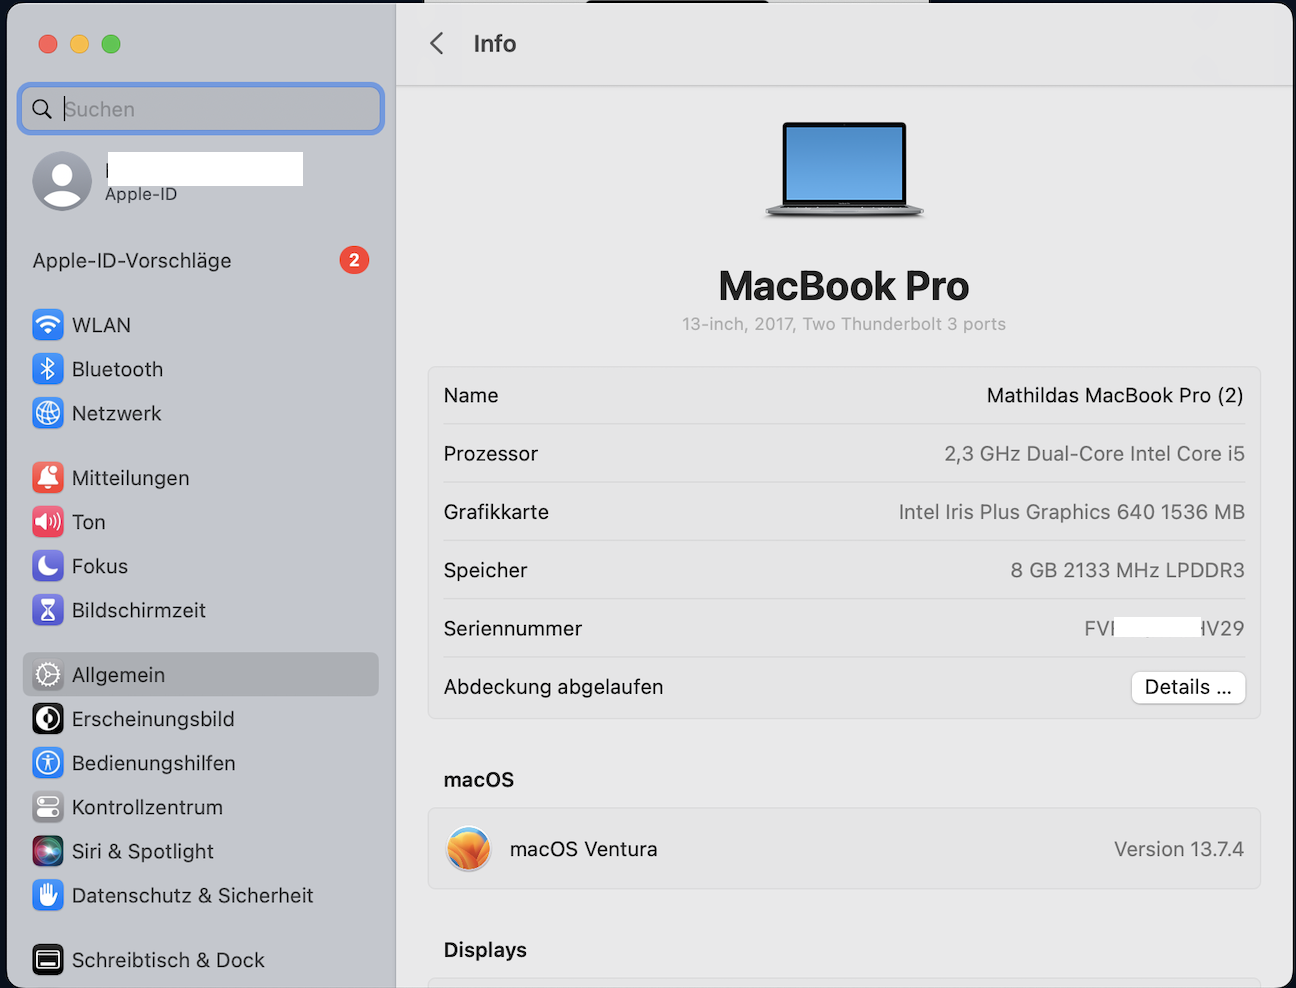Click the Kontrollzentrum switches icon

coord(48,807)
